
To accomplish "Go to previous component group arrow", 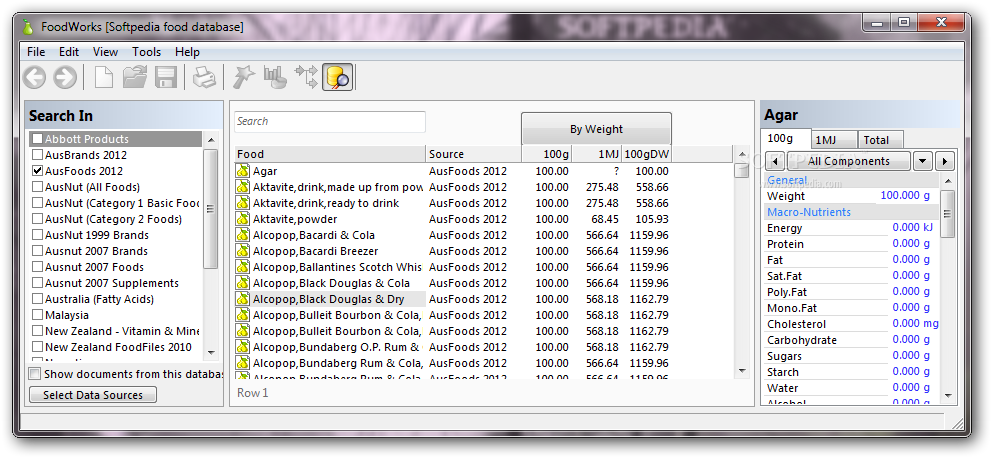I will (x=775, y=161).
